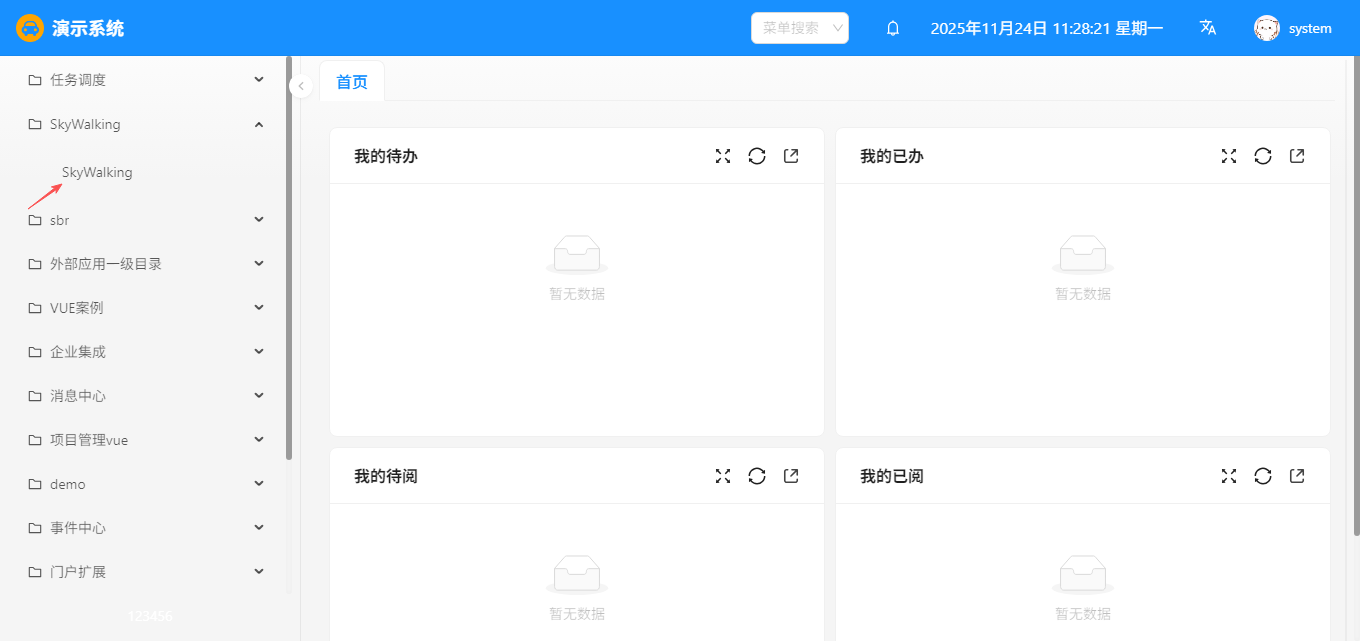Click the system user avatar
Image resolution: width=1360 pixels, height=641 pixels.
(x=1267, y=28)
